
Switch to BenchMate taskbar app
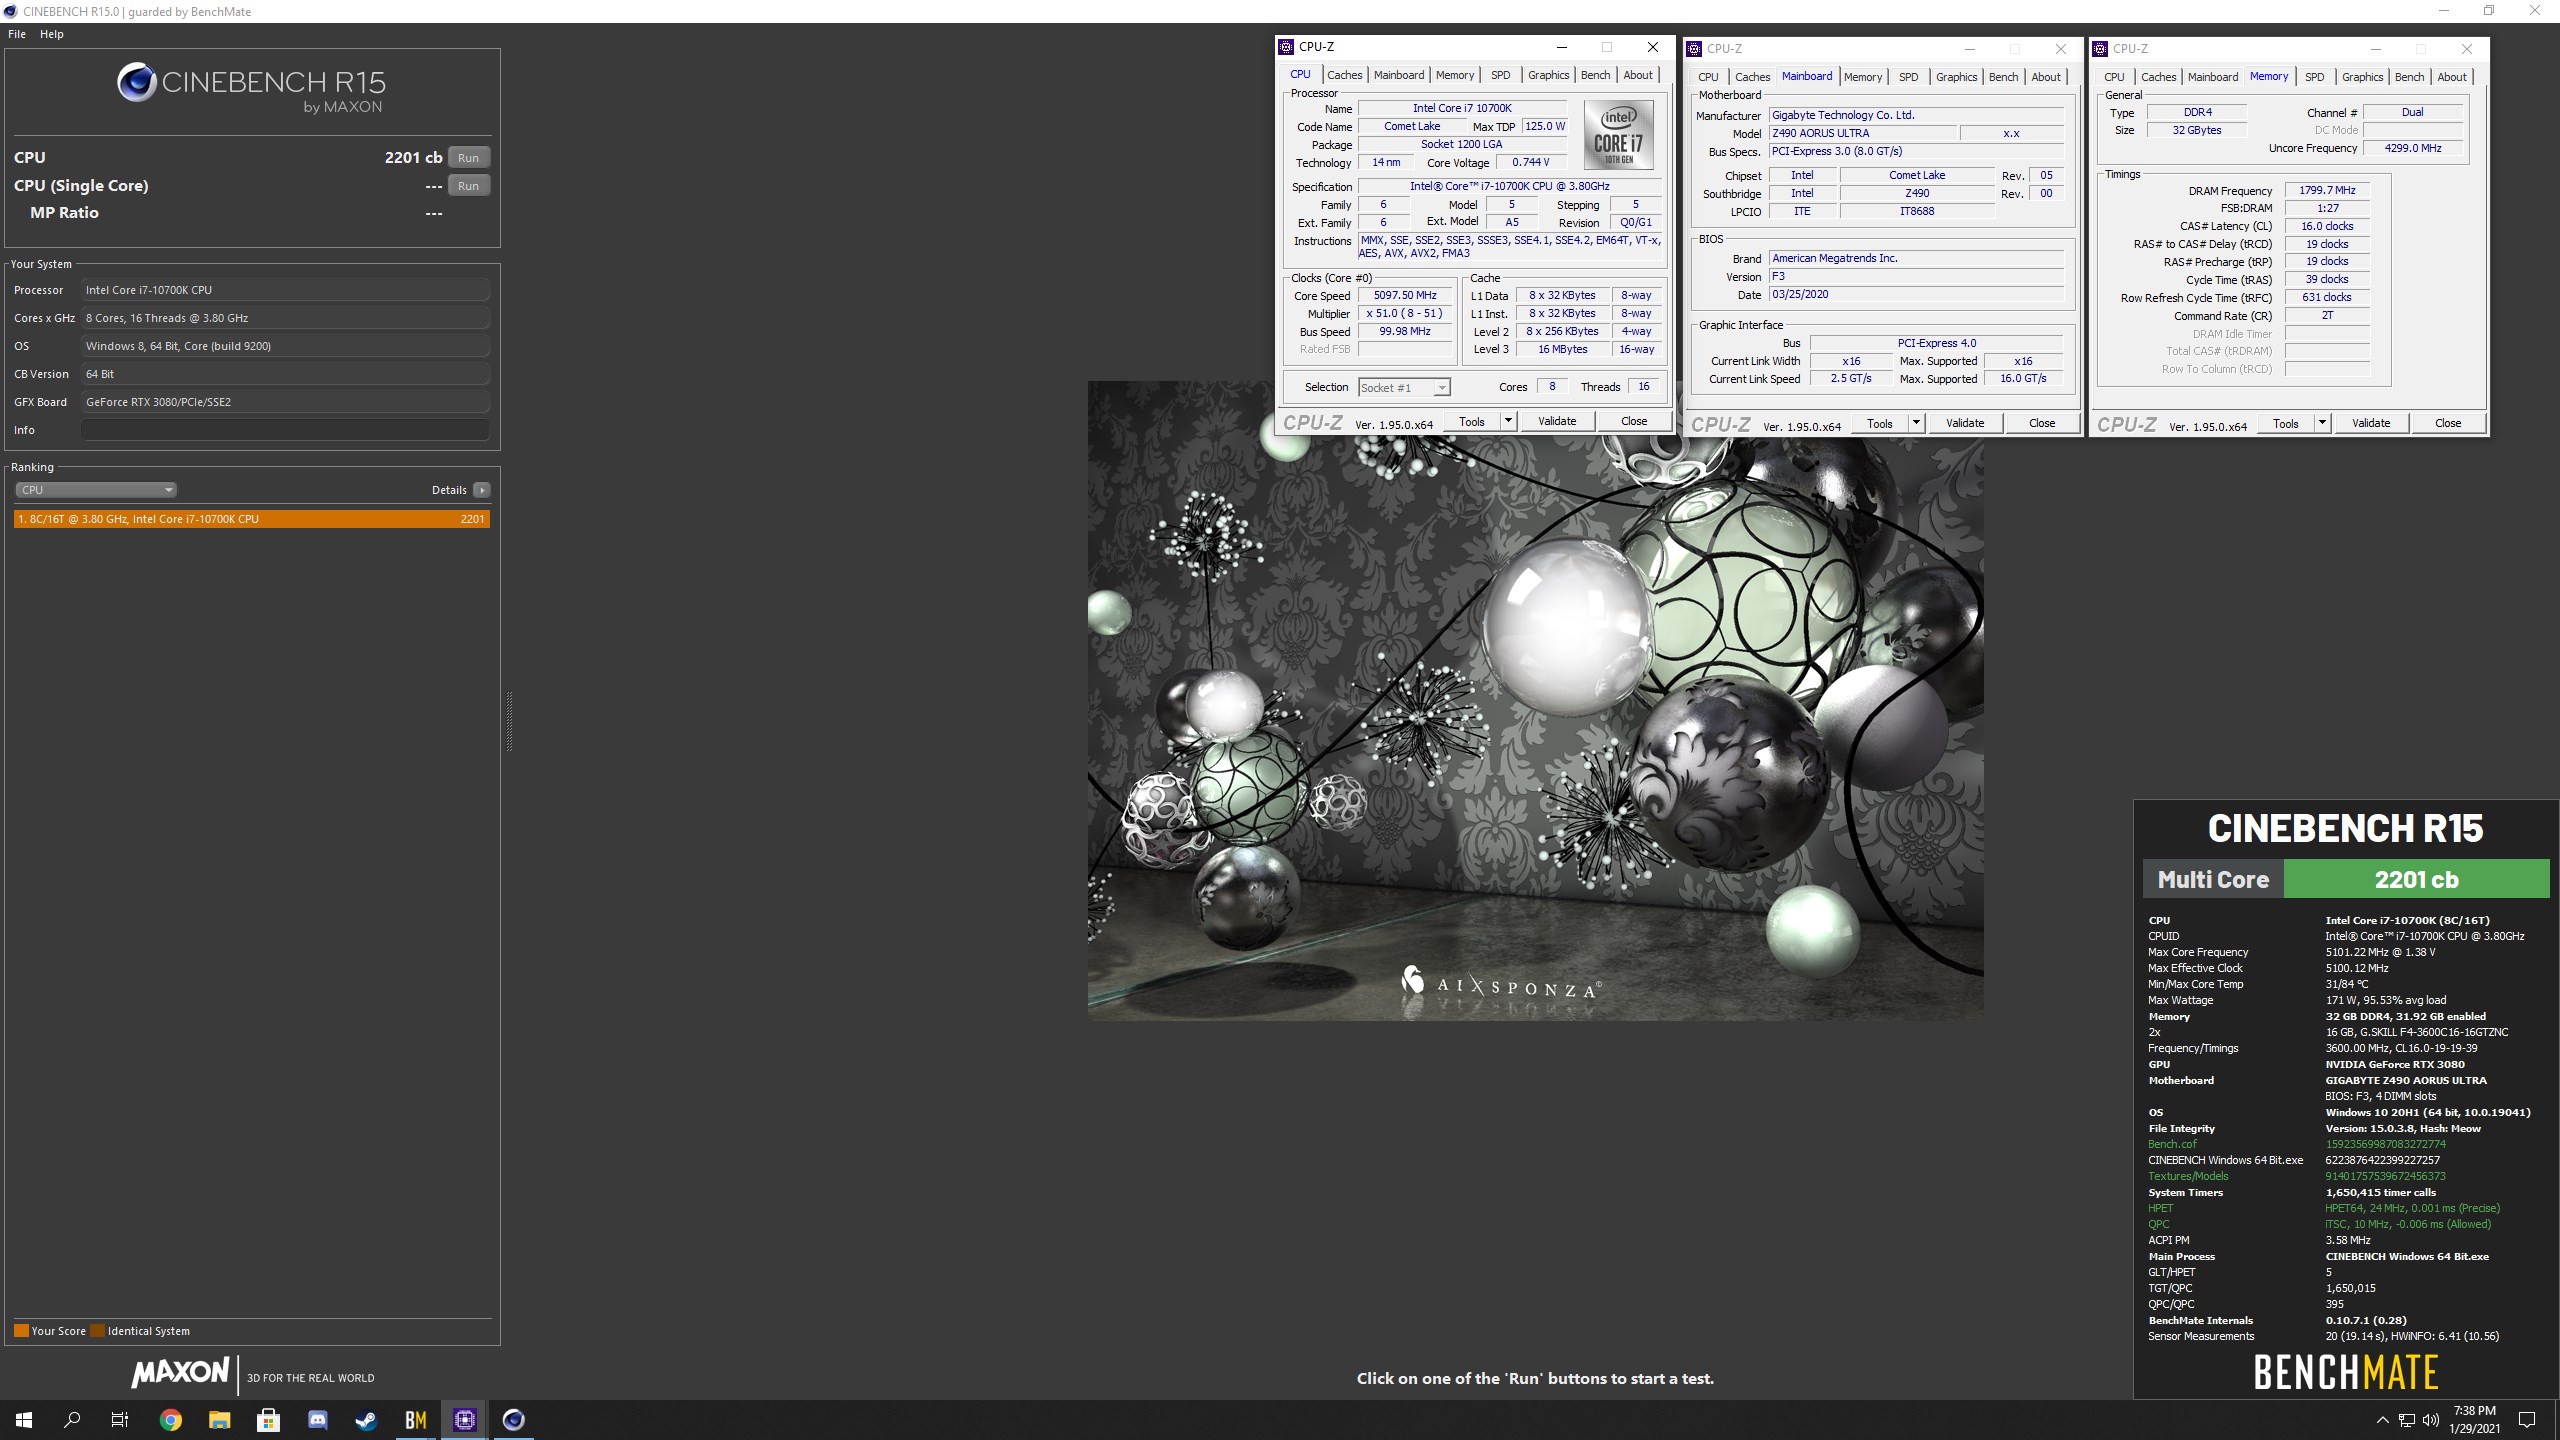point(415,1419)
